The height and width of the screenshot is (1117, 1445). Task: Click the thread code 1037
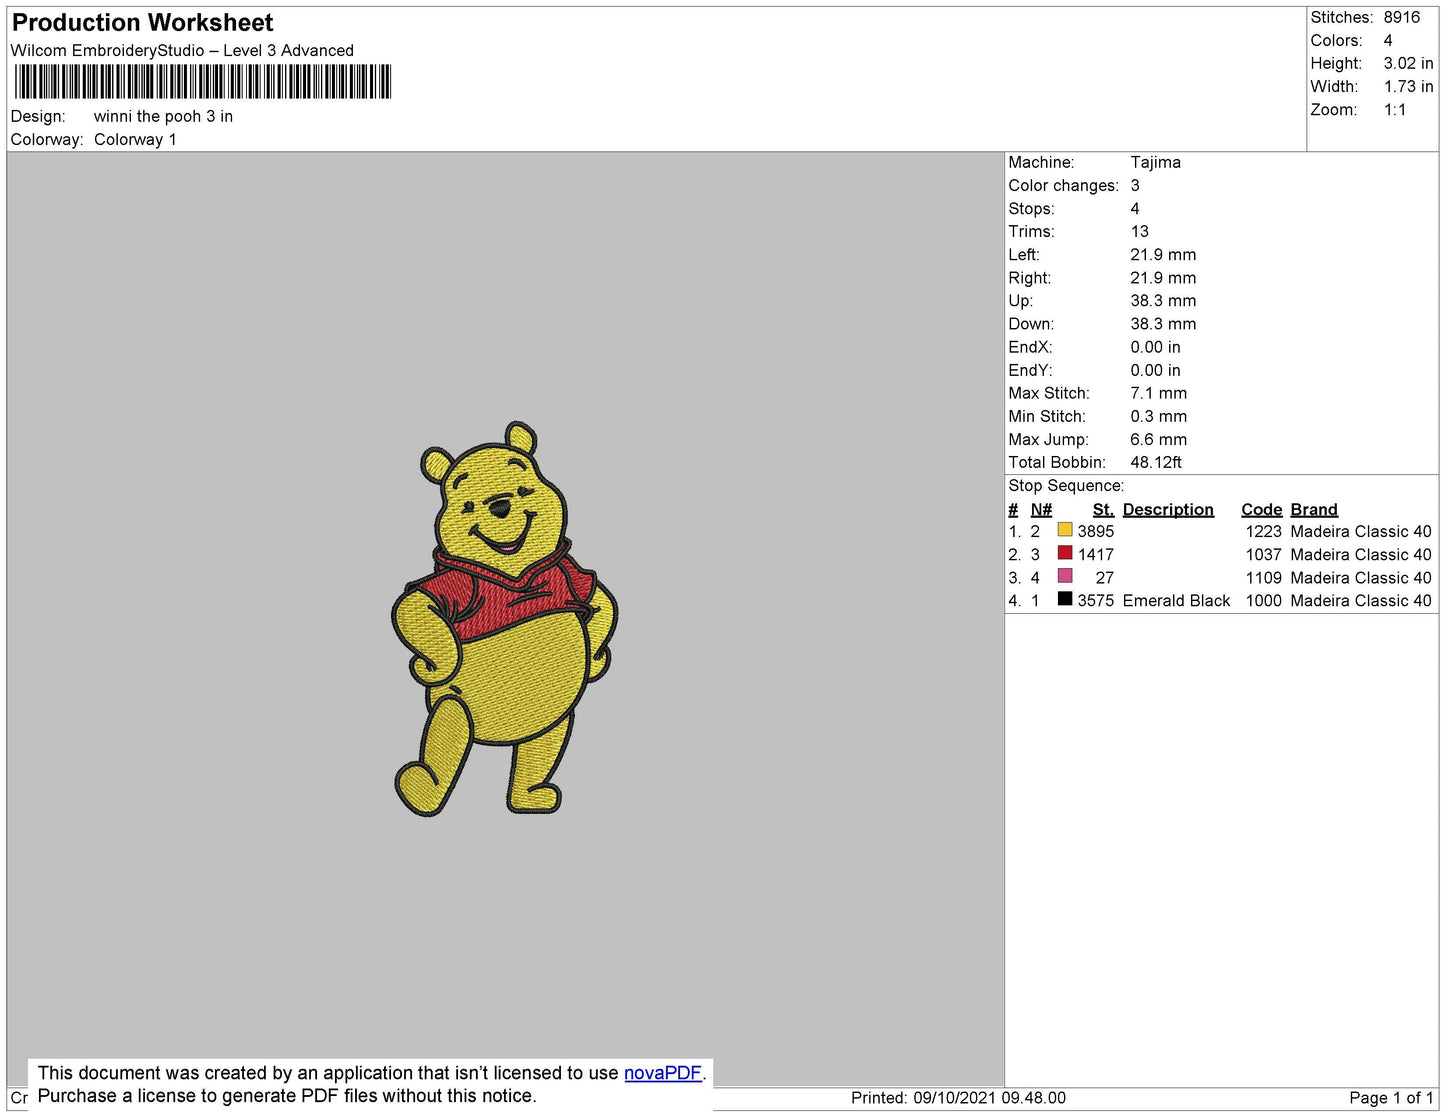(1263, 555)
